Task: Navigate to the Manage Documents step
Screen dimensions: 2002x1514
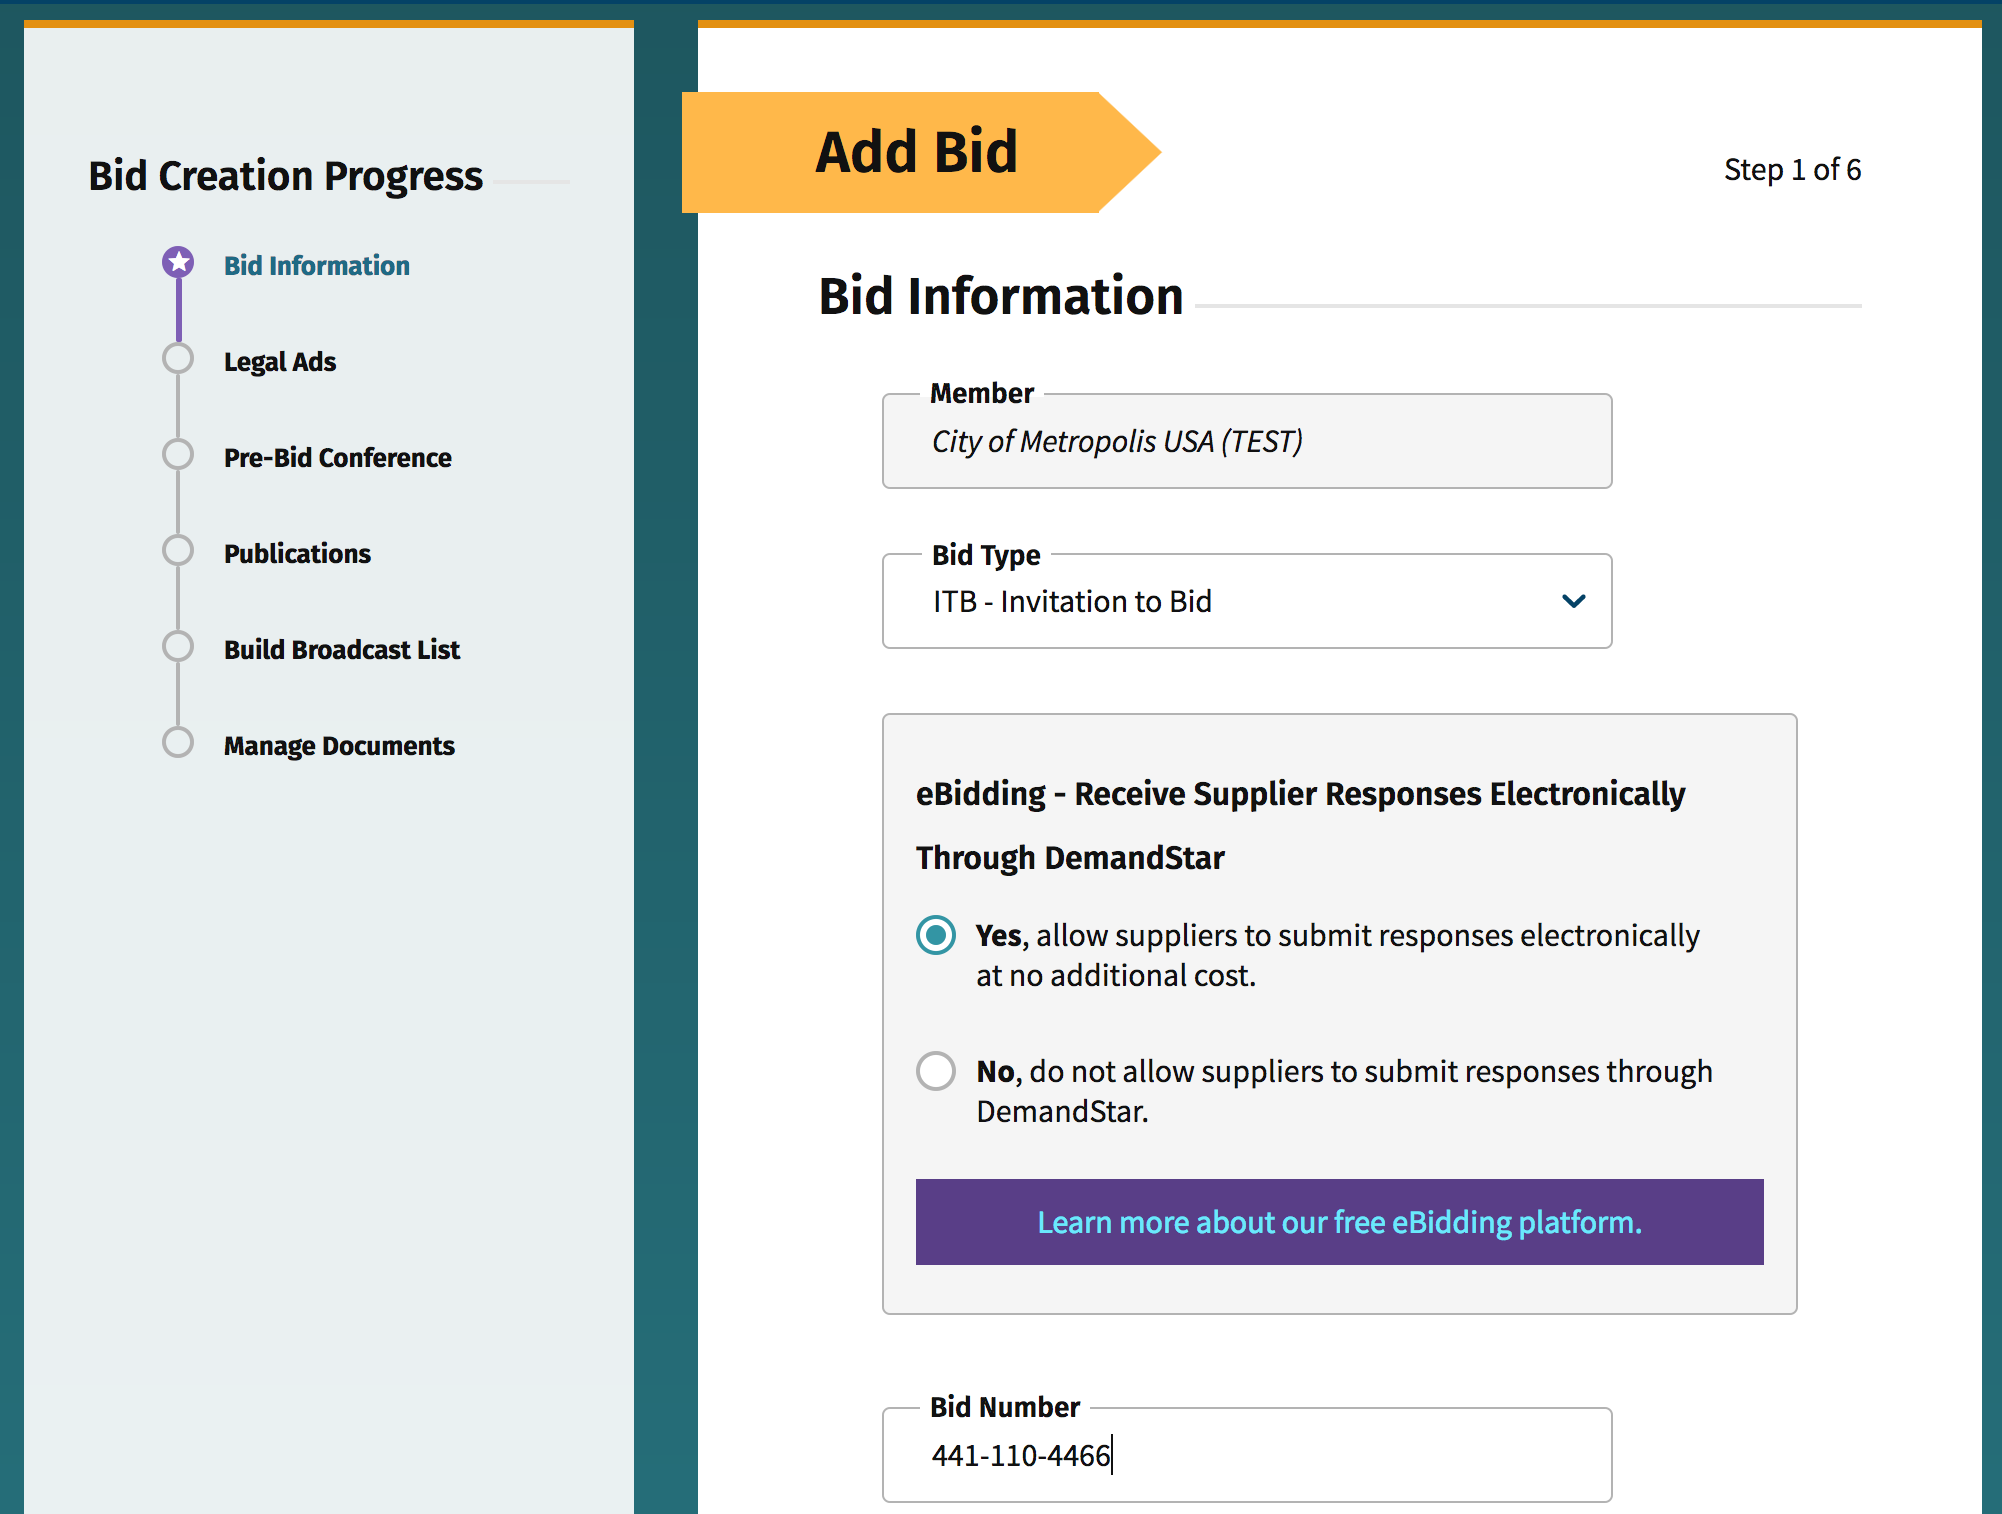Action: click(x=339, y=745)
